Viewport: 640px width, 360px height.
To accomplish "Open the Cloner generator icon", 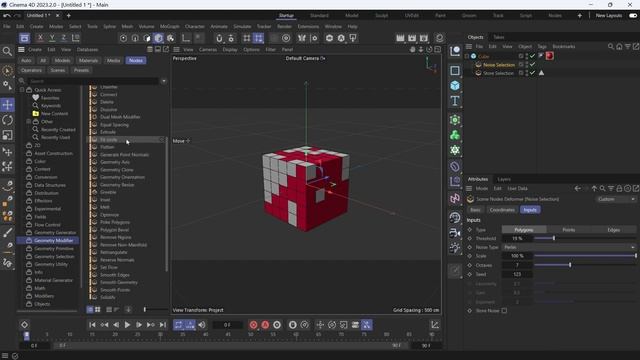I will click(455, 135).
